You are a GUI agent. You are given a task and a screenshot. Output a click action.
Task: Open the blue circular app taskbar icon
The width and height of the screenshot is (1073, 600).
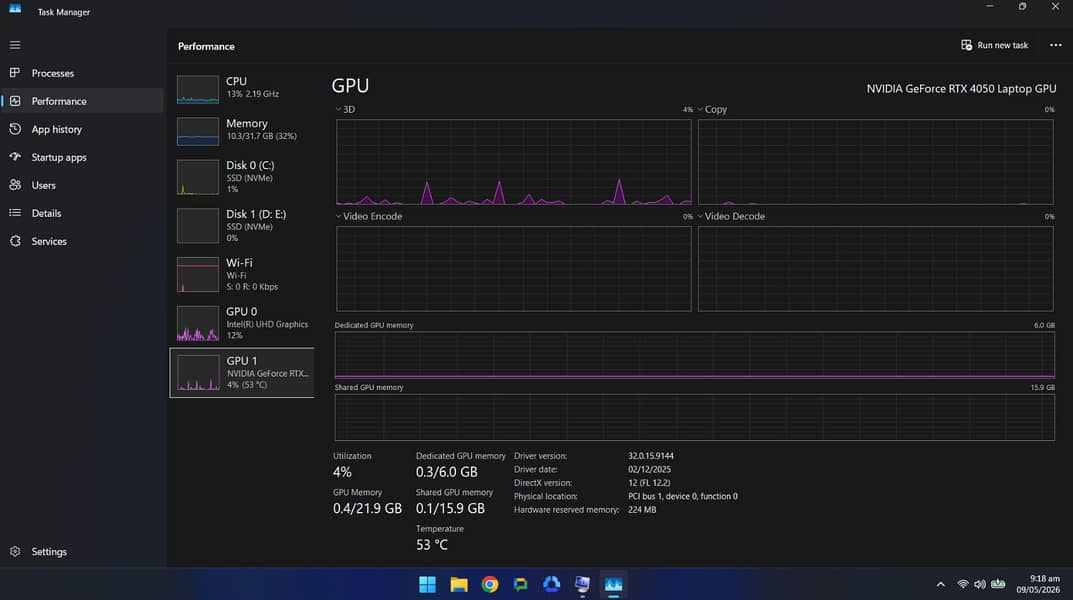pos(552,584)
